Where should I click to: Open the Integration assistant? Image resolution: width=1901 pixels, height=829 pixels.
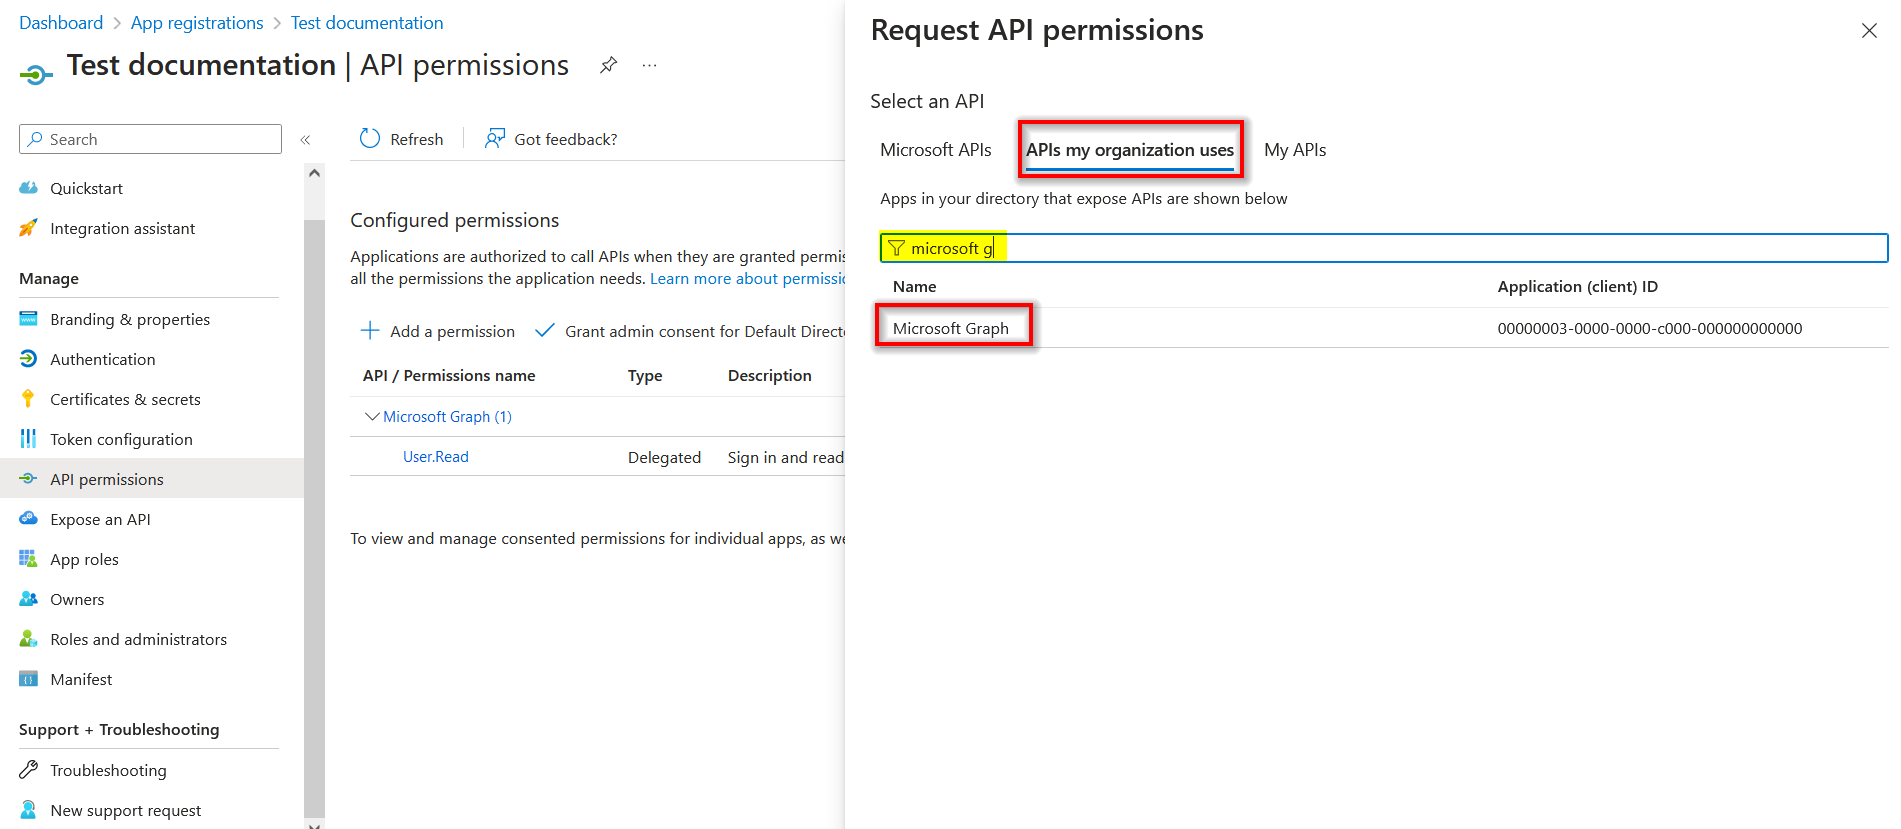click(x=122, y=228)
